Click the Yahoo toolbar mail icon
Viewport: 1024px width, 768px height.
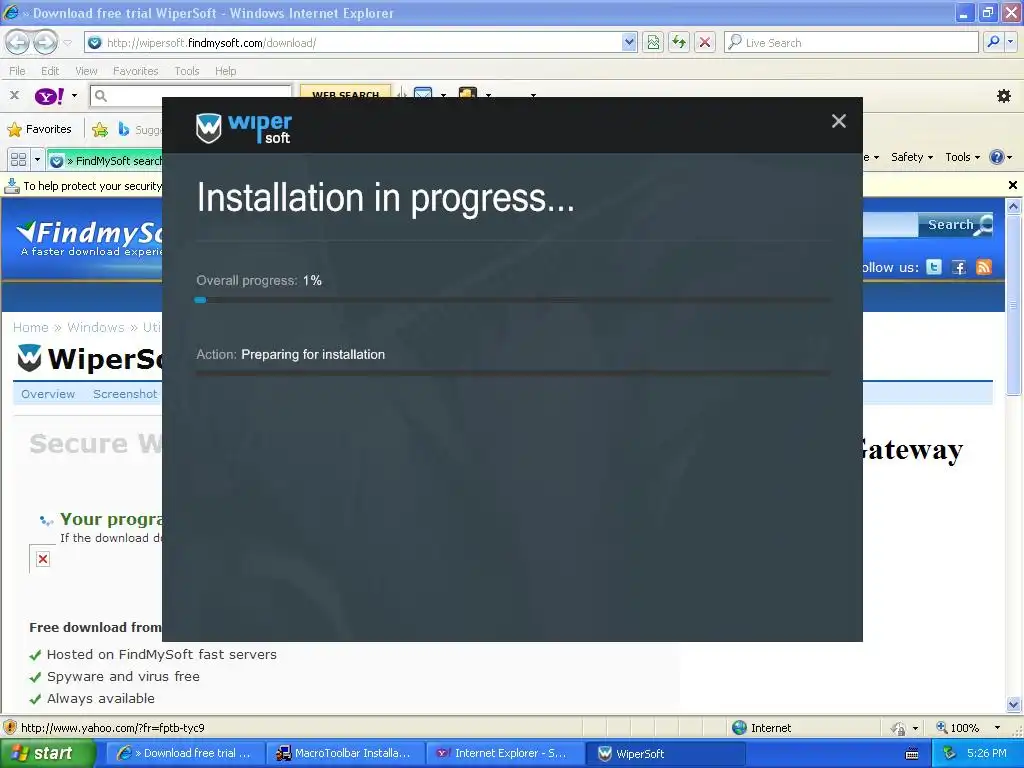(x=423, y=95)
